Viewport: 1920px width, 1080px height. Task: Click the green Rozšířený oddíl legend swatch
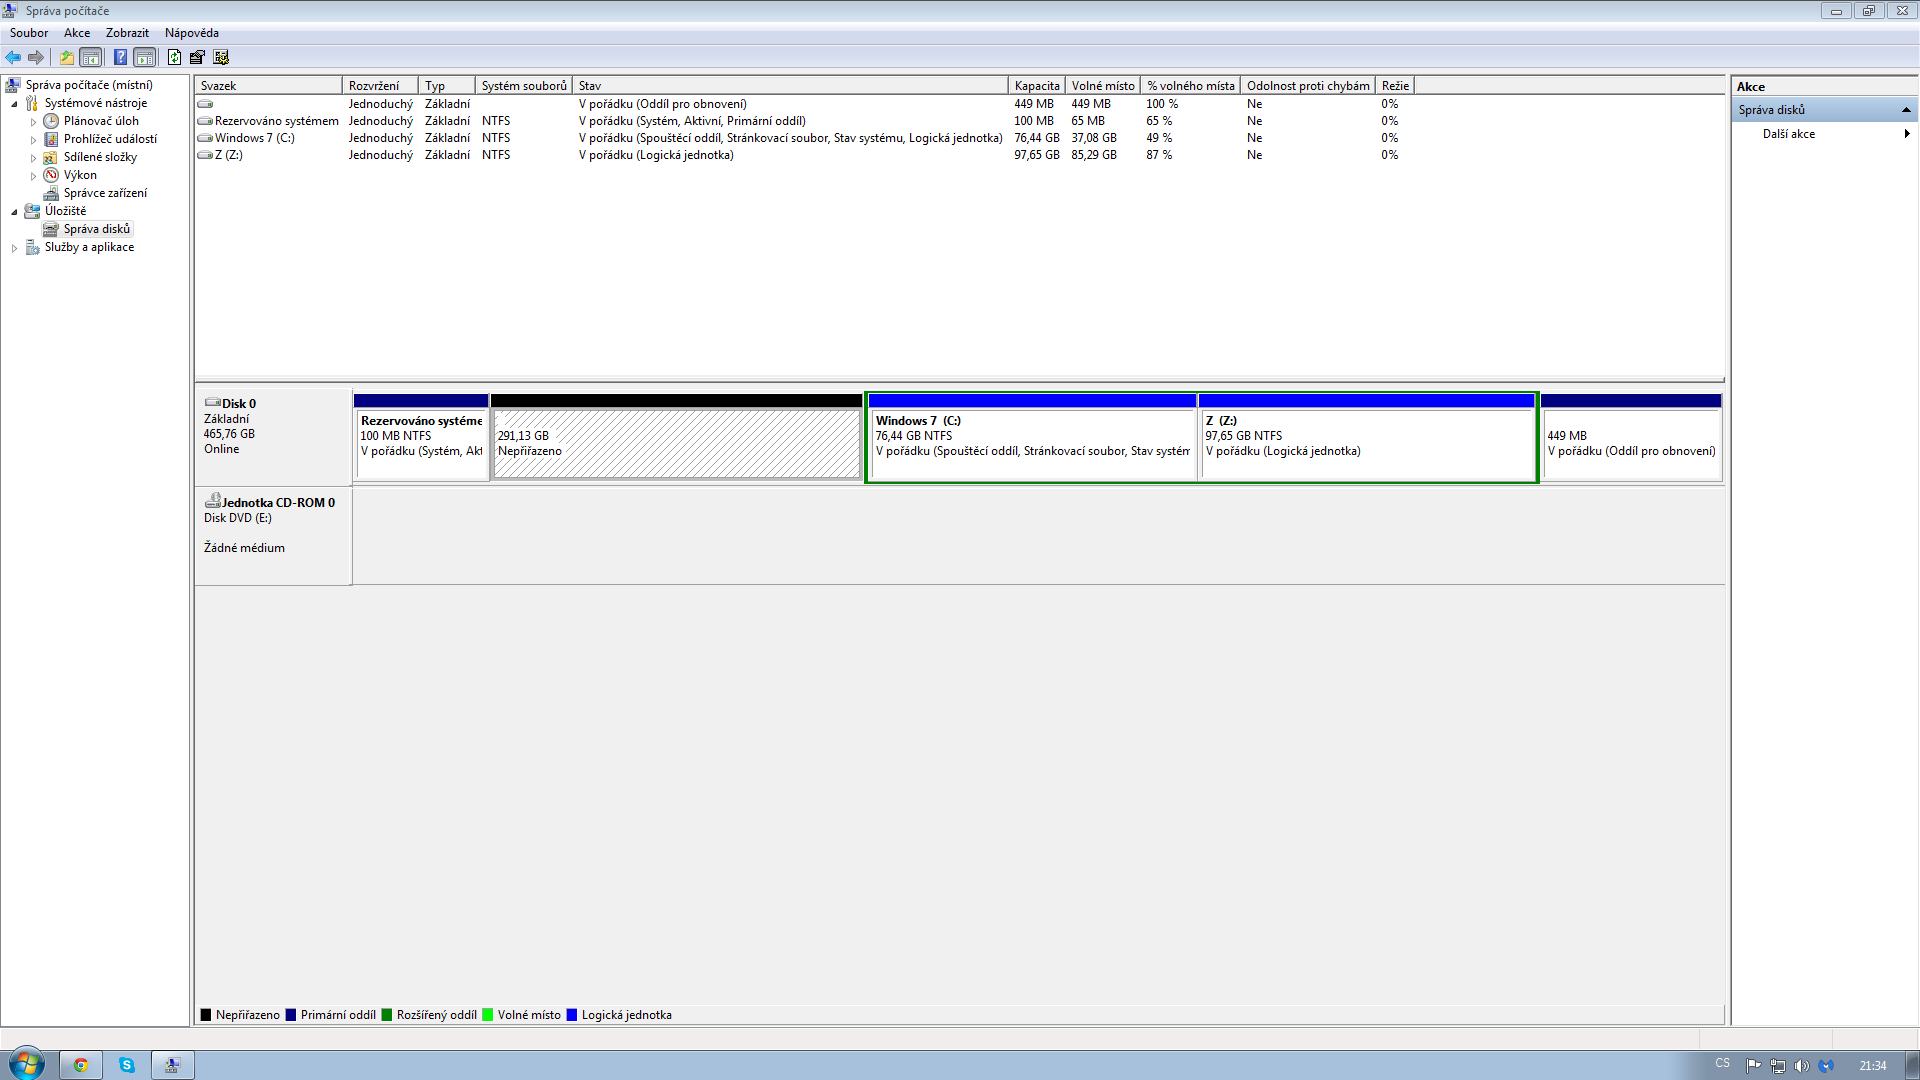pyautogui.click(x=387, y=1015)
